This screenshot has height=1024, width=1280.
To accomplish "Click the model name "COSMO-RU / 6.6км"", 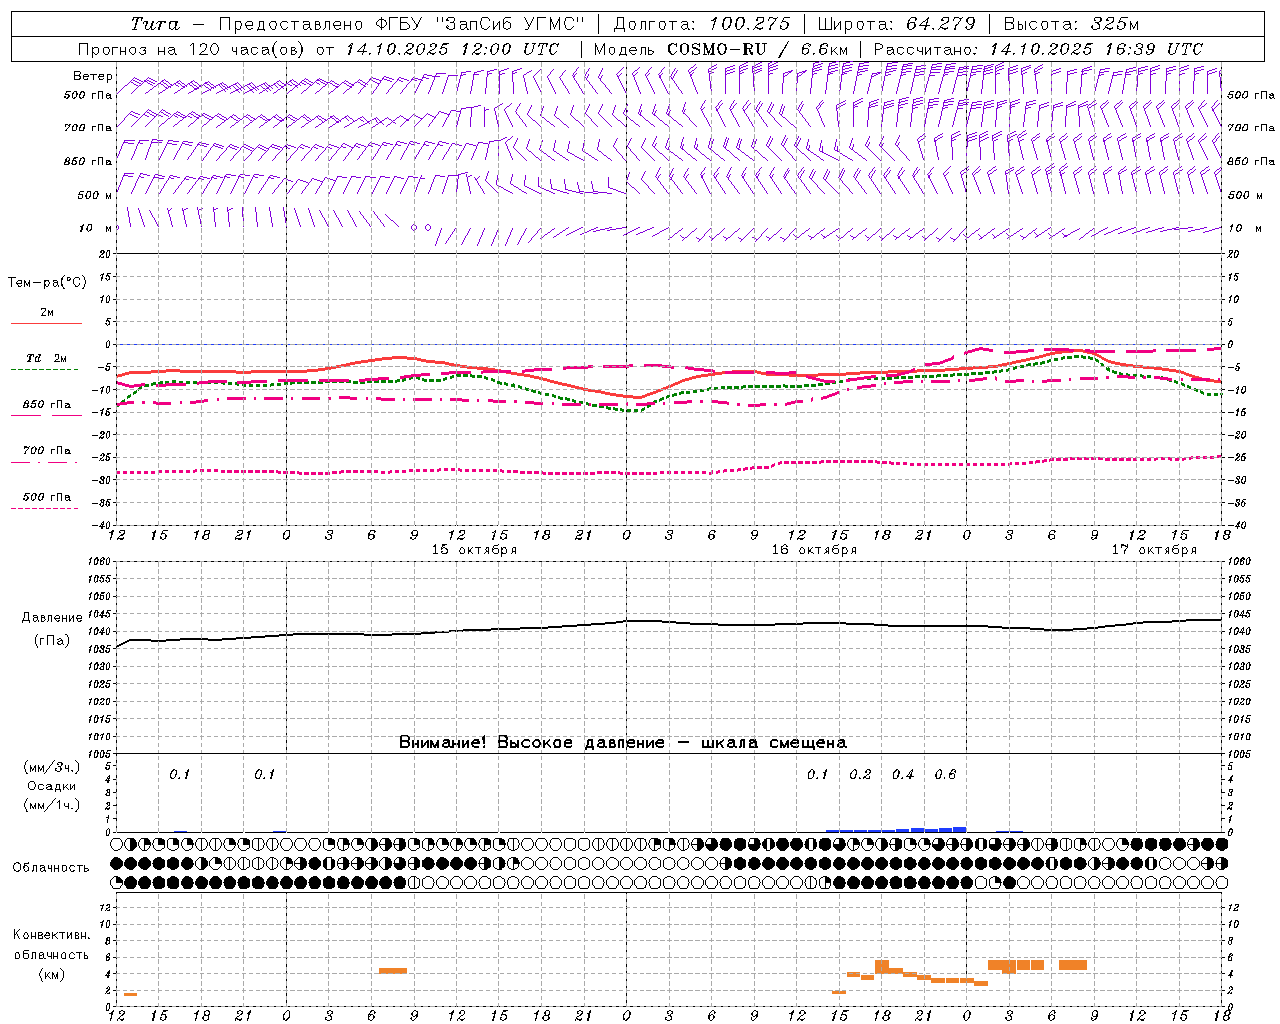I will click(757, 49).
